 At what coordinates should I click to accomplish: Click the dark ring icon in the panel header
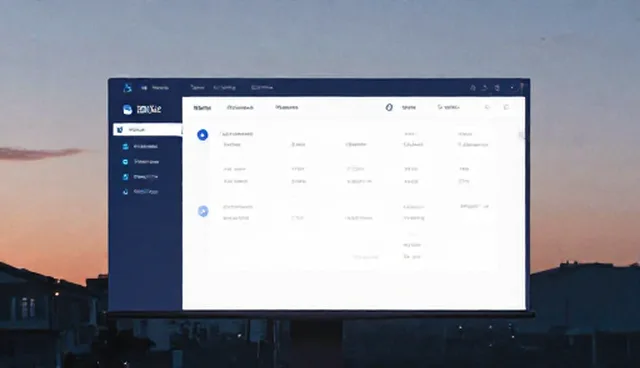coord(389,107)
